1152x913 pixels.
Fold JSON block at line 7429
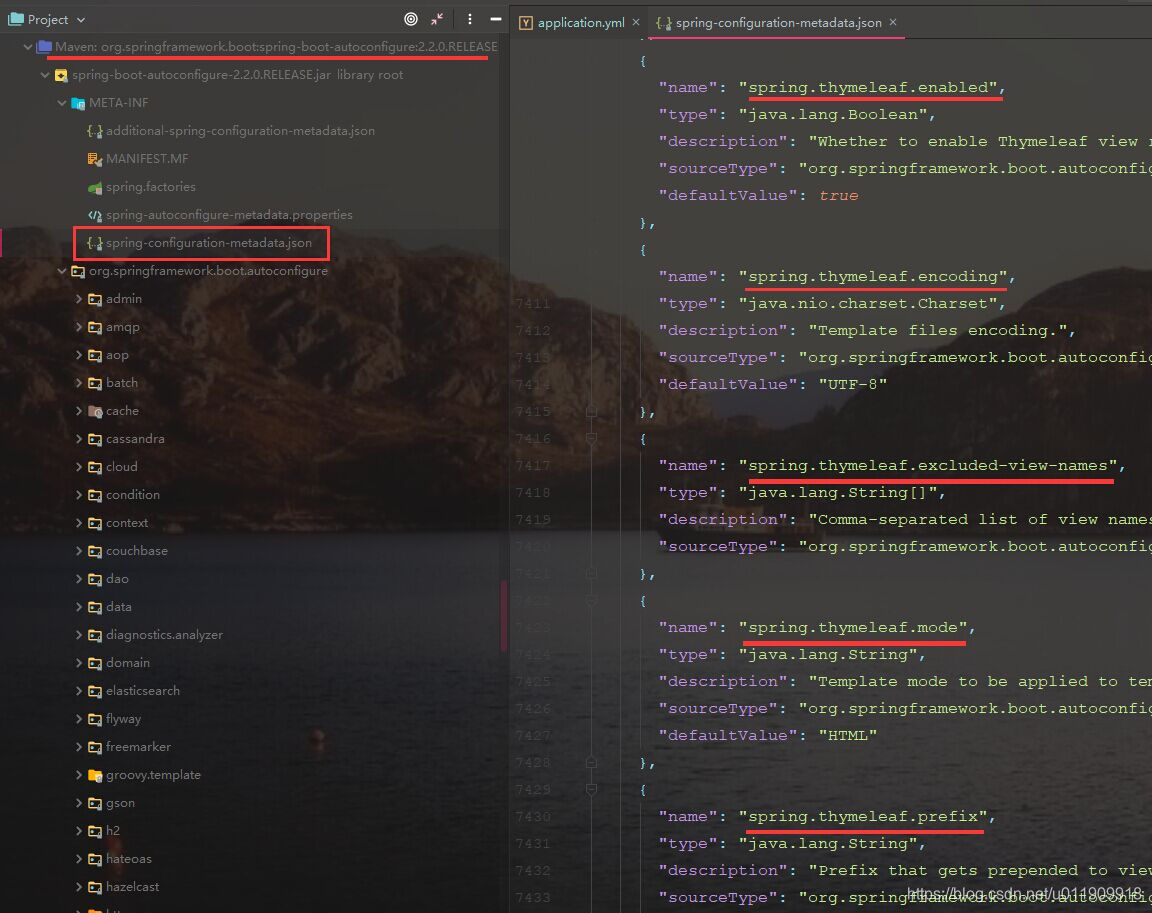click(591, 790)
